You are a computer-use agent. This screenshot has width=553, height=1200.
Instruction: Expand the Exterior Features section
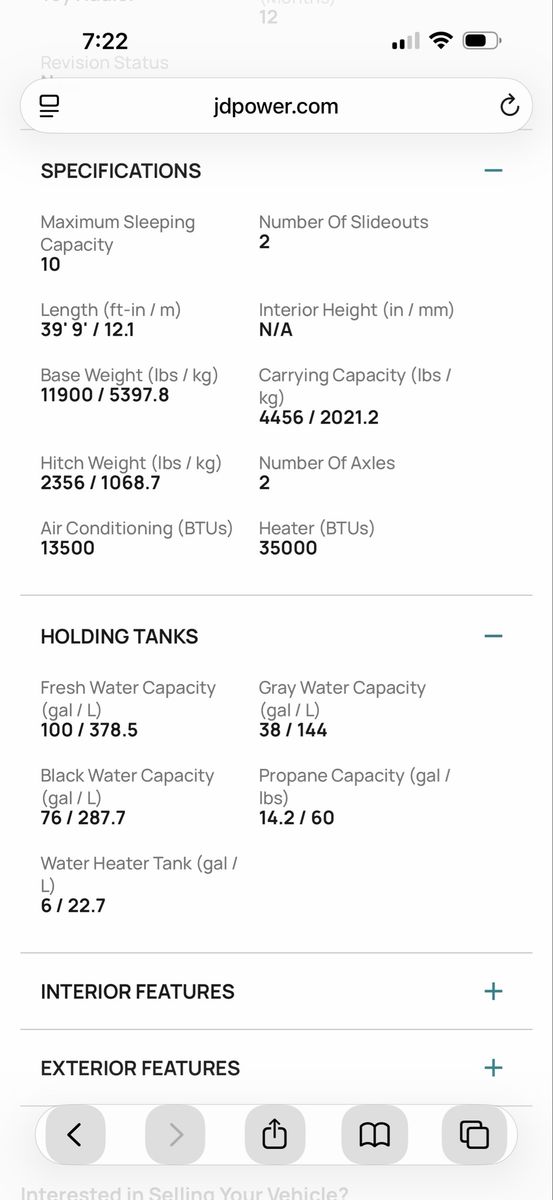(493, 1067)
